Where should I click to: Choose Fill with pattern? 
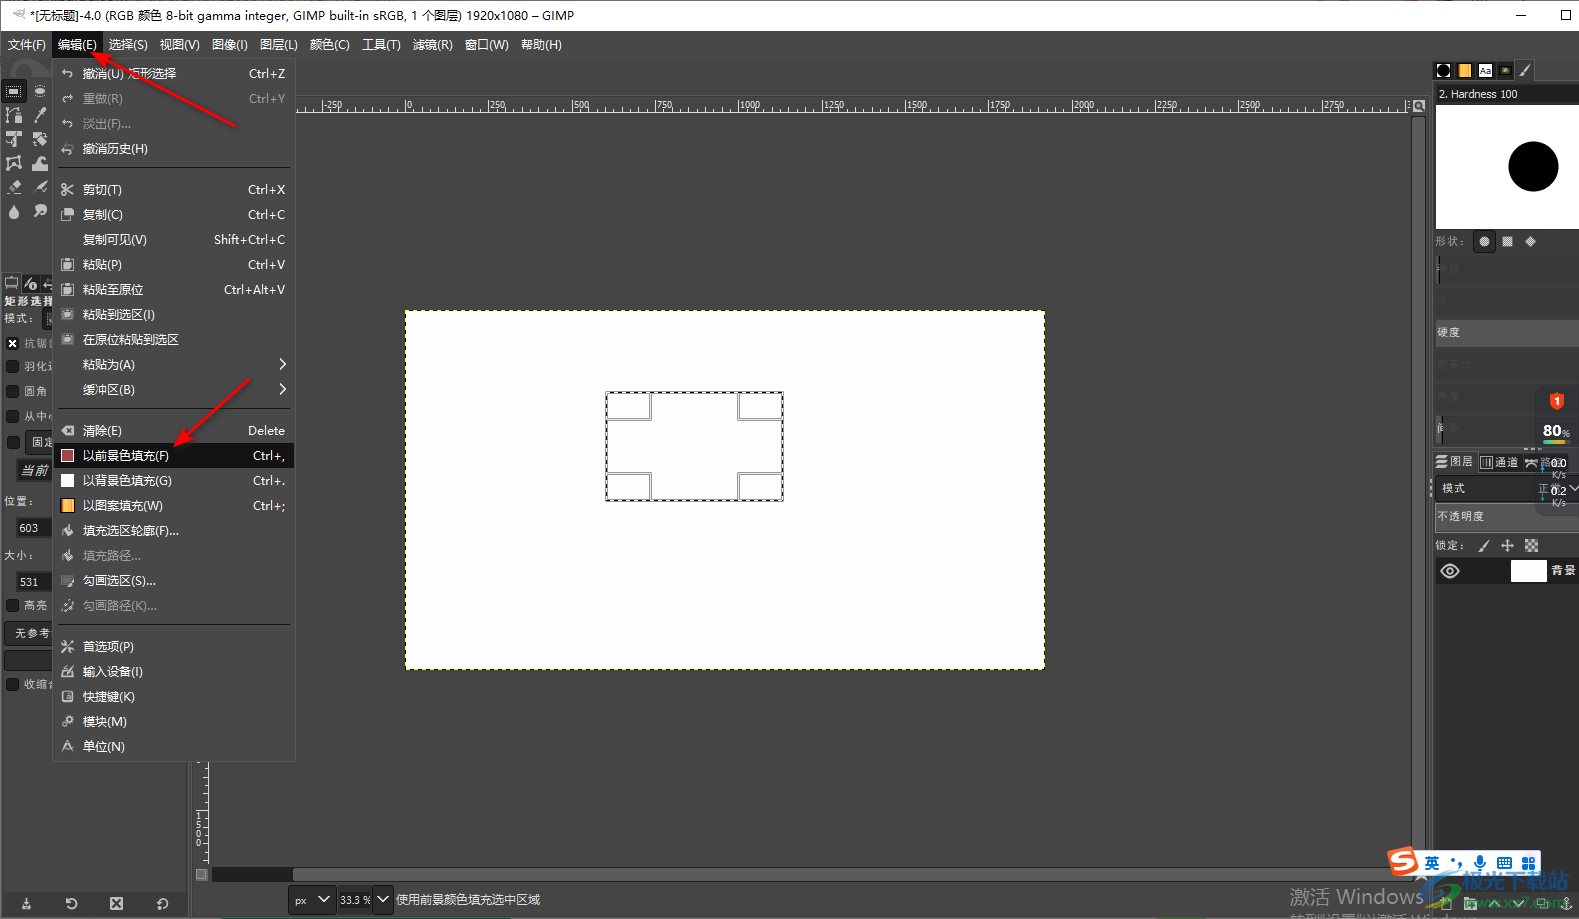click(x=174, y=506)
